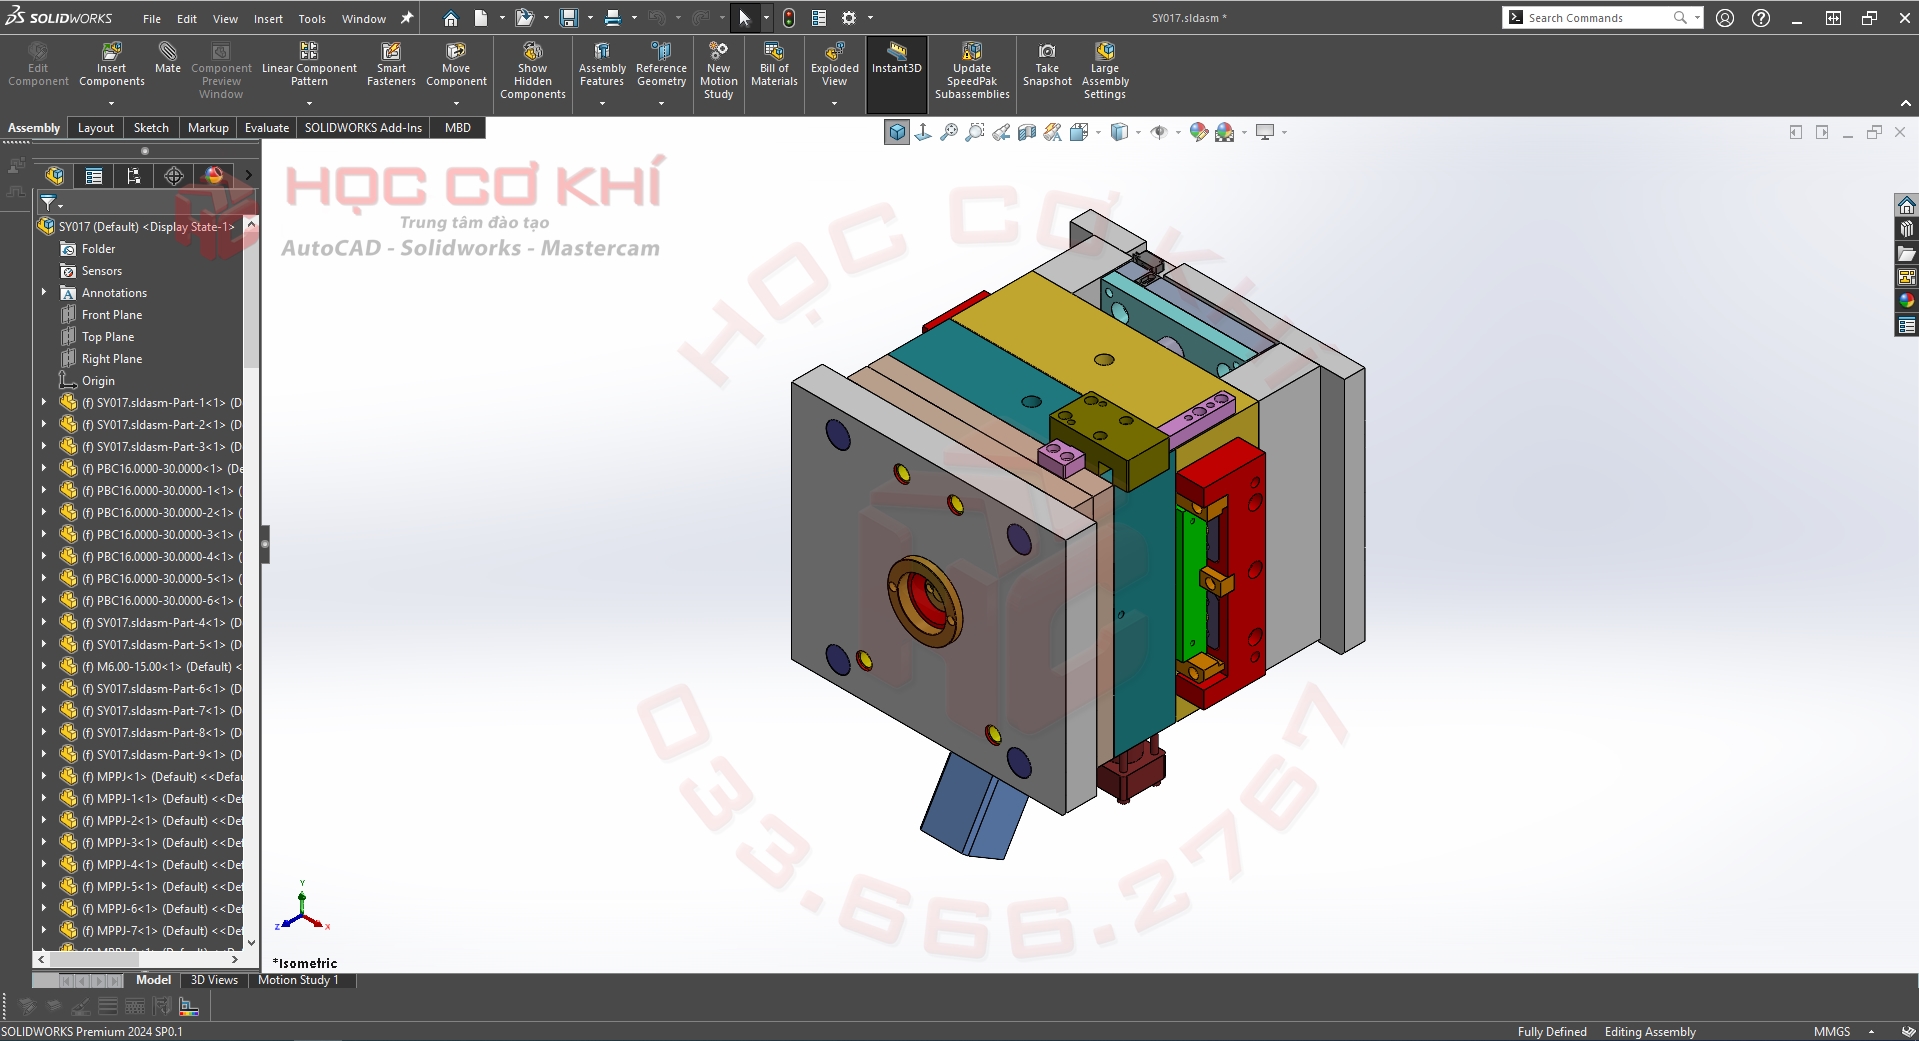Click Update SpeedPak Subassemblies
The image size is (1919, 1041).
[x=972, y=71]
